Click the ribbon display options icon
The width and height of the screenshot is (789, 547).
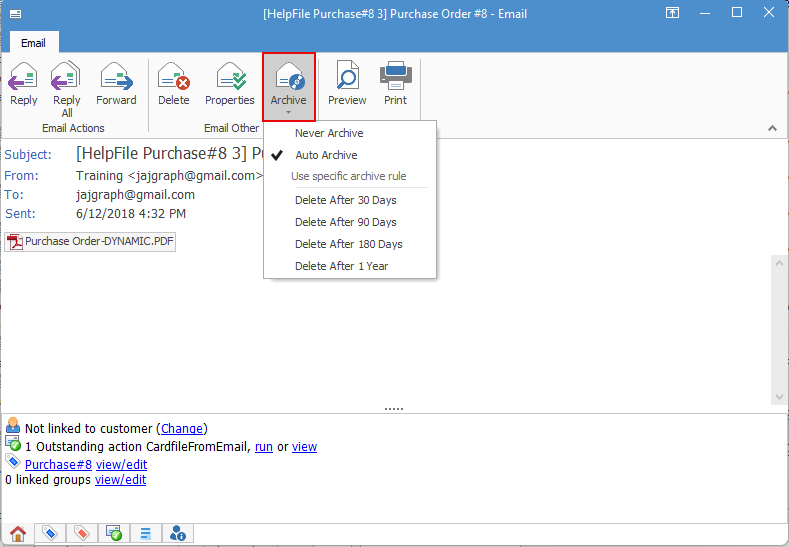coord(672,13)
